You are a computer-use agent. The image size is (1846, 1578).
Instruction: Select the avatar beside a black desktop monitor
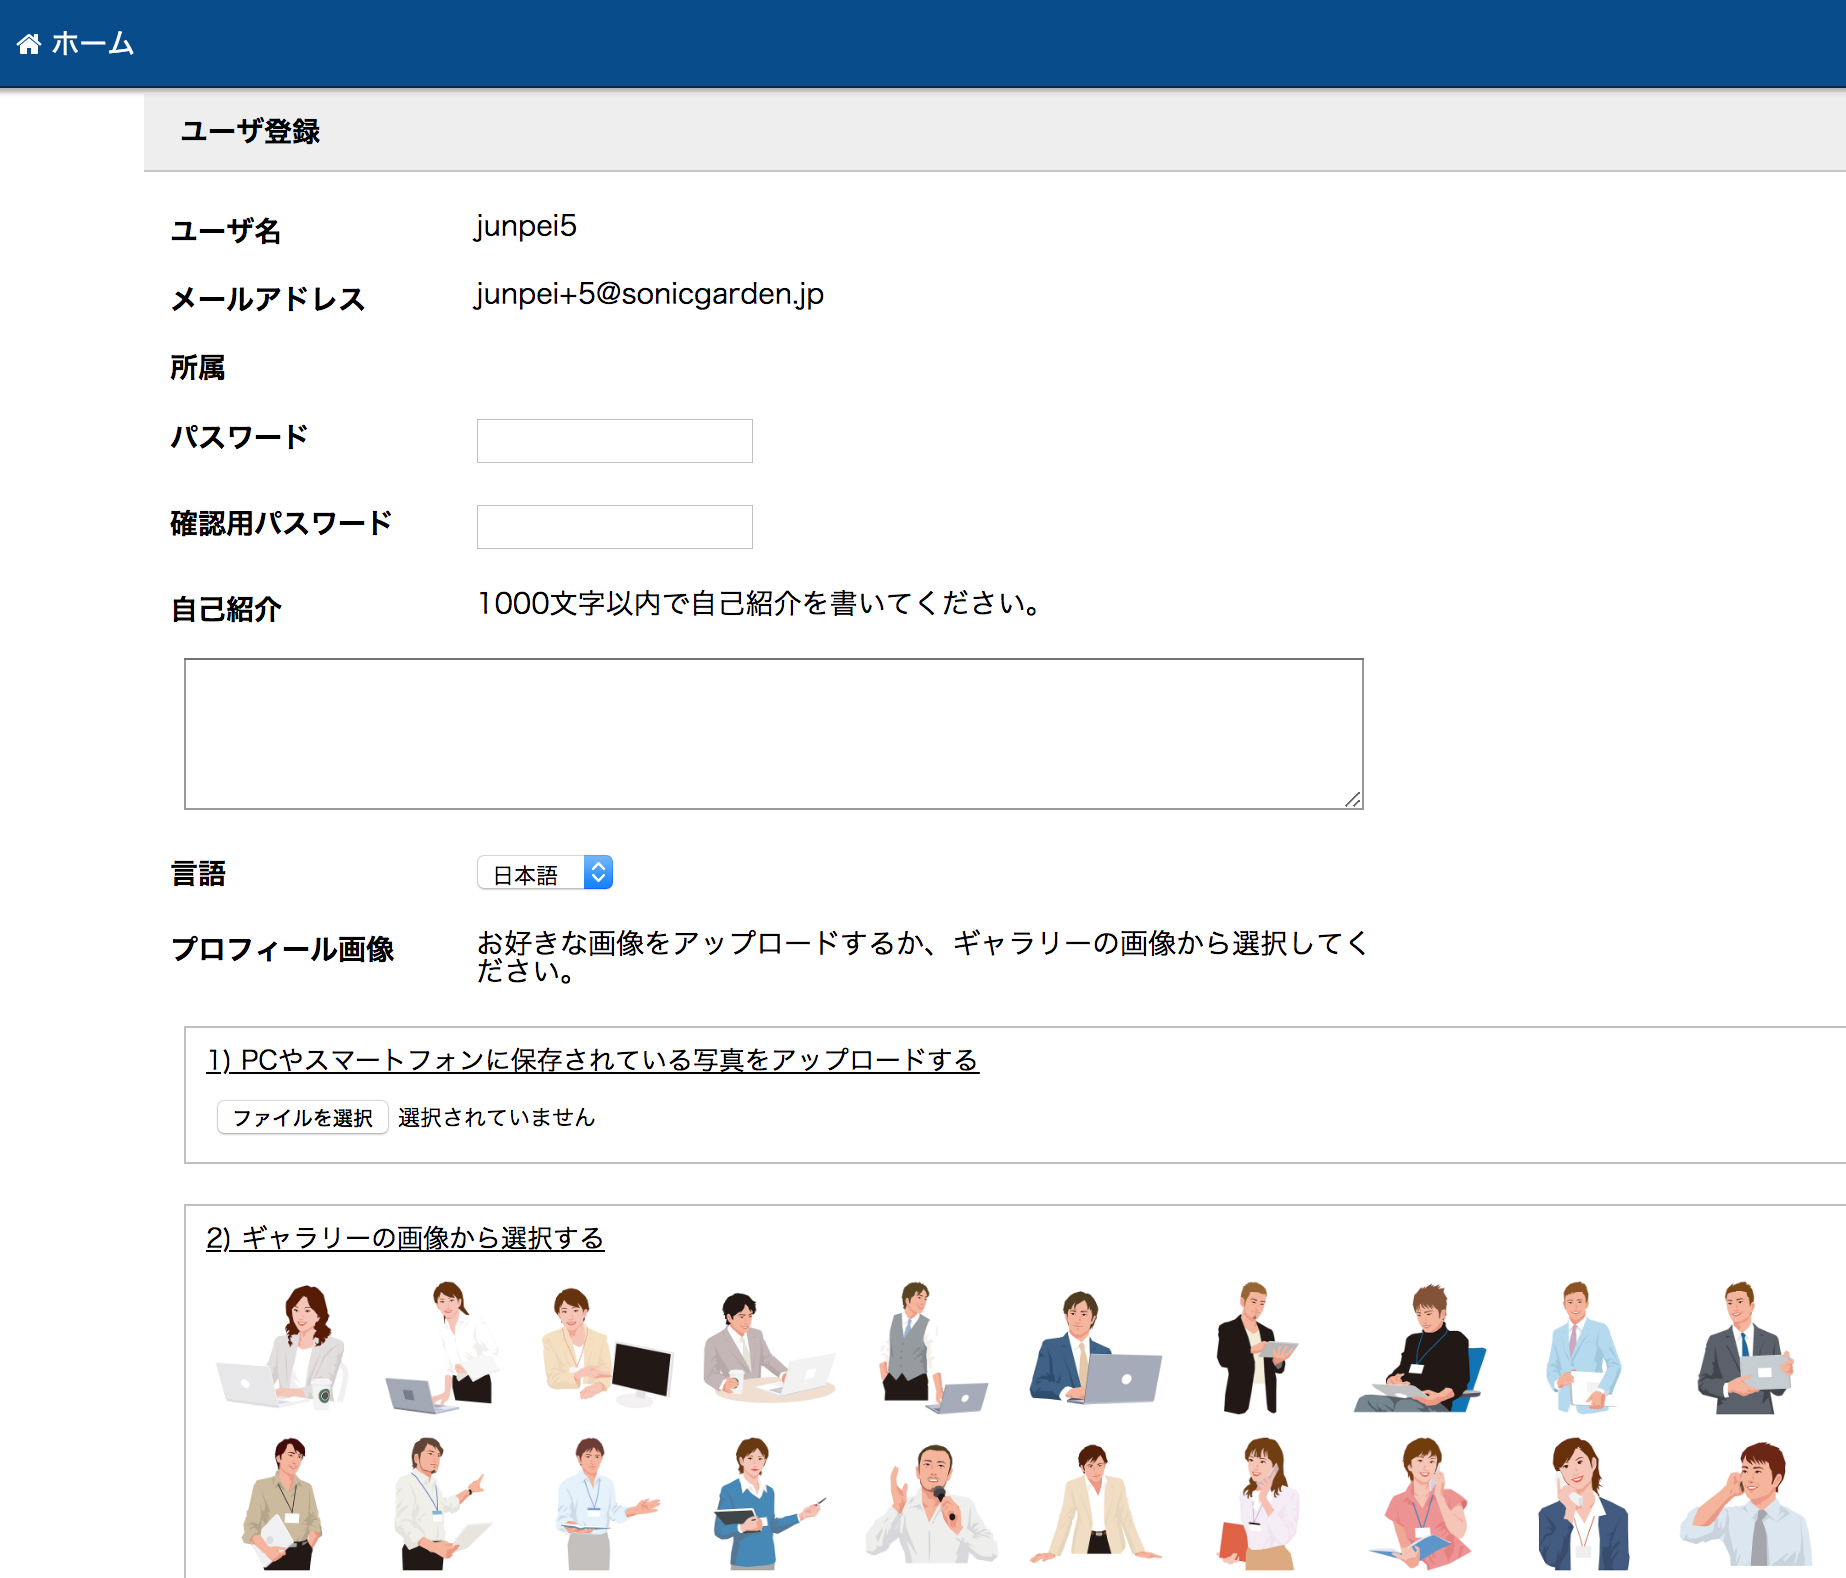pyautogui.click(x=605, y=1346)
